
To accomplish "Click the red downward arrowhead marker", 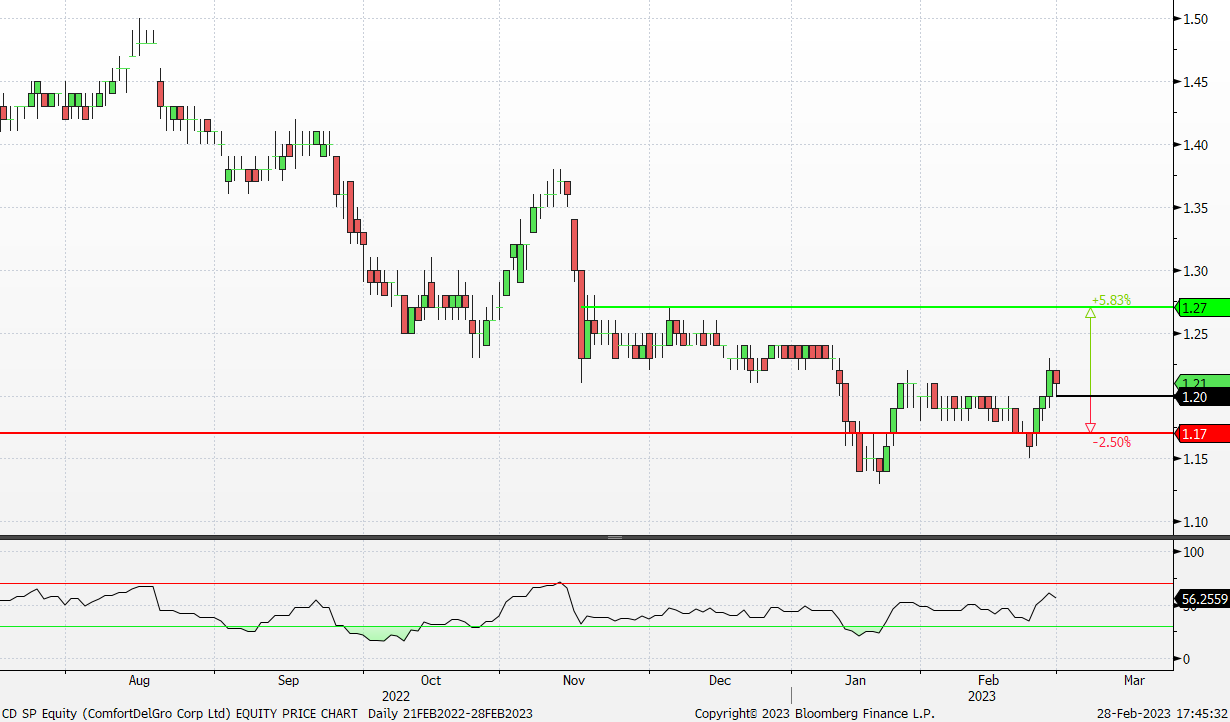I will pos(1090,427).
